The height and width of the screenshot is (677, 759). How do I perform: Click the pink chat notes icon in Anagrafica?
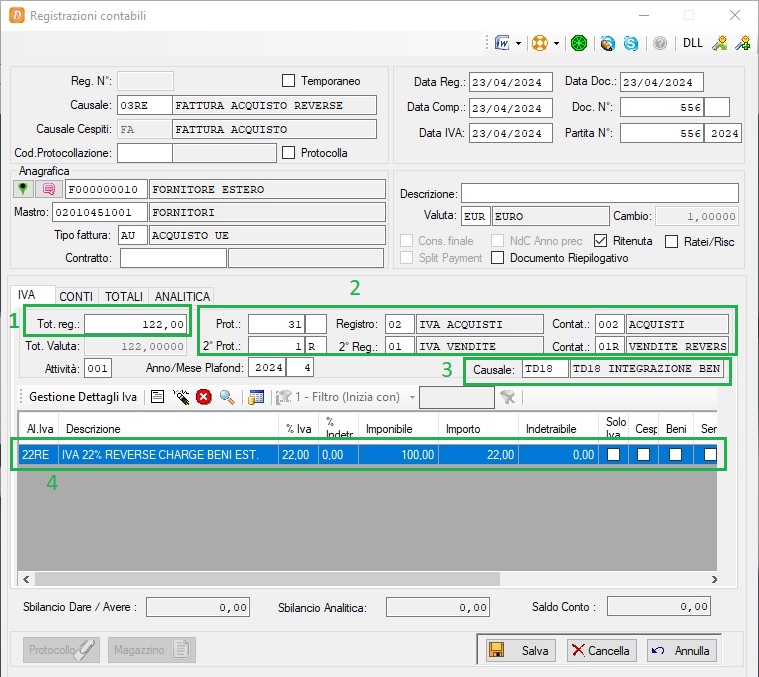tap(48, 189)
